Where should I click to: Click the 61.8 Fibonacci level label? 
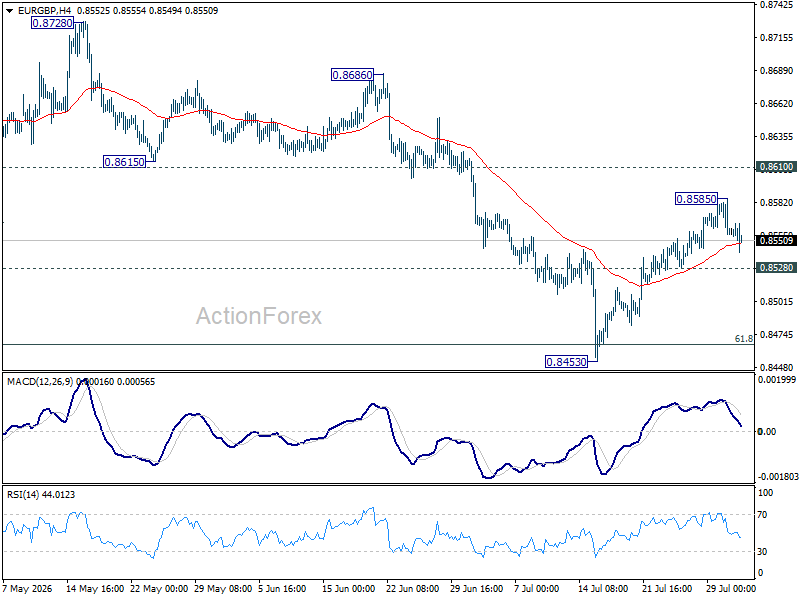(x=743, y=339)
